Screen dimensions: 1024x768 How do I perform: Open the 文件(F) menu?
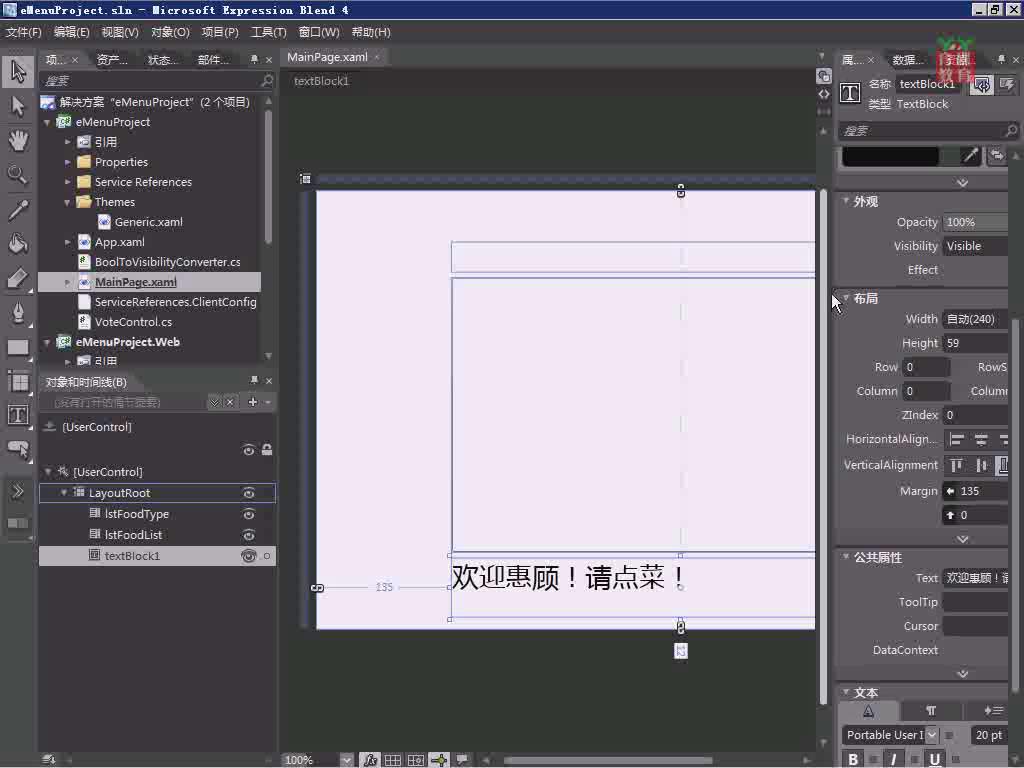coord(24,32)
